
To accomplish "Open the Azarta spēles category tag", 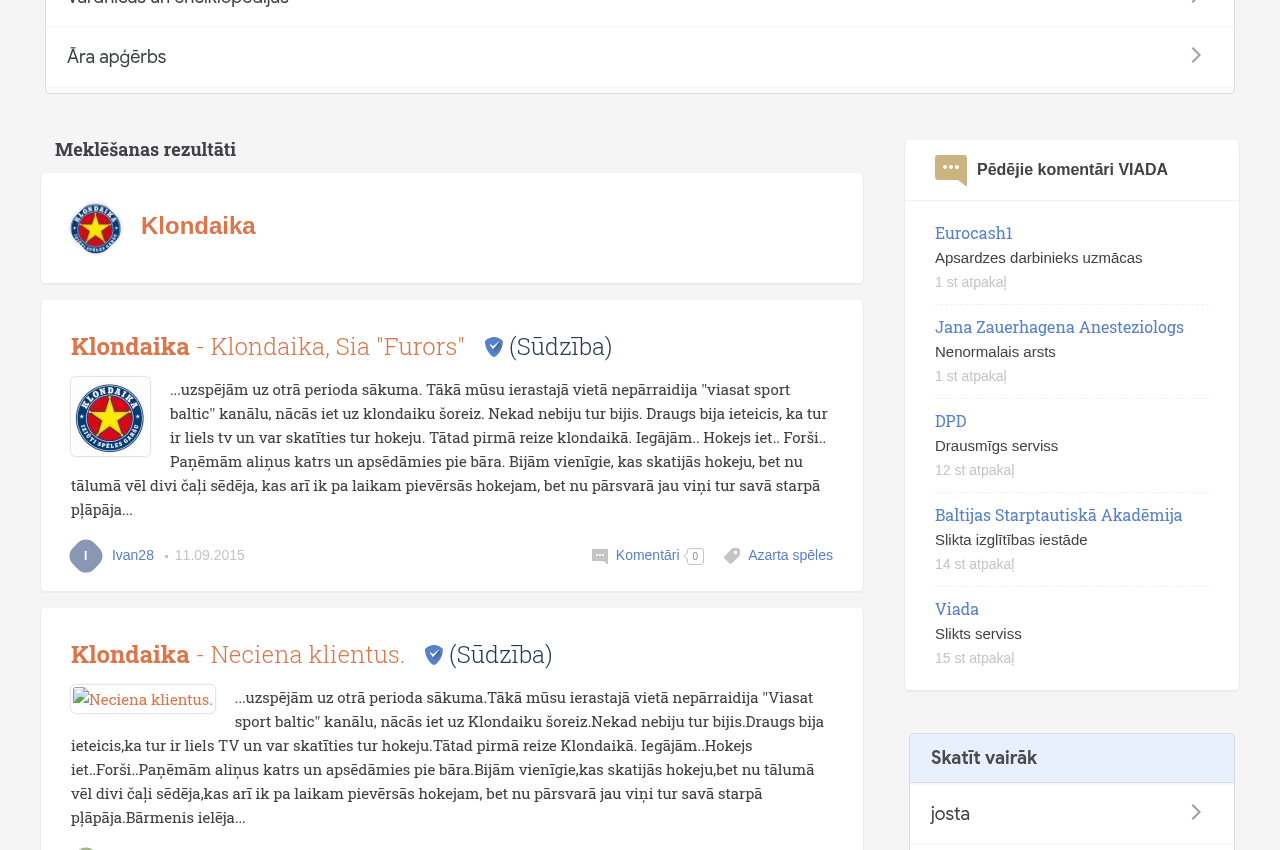I will tap(790, 555).
